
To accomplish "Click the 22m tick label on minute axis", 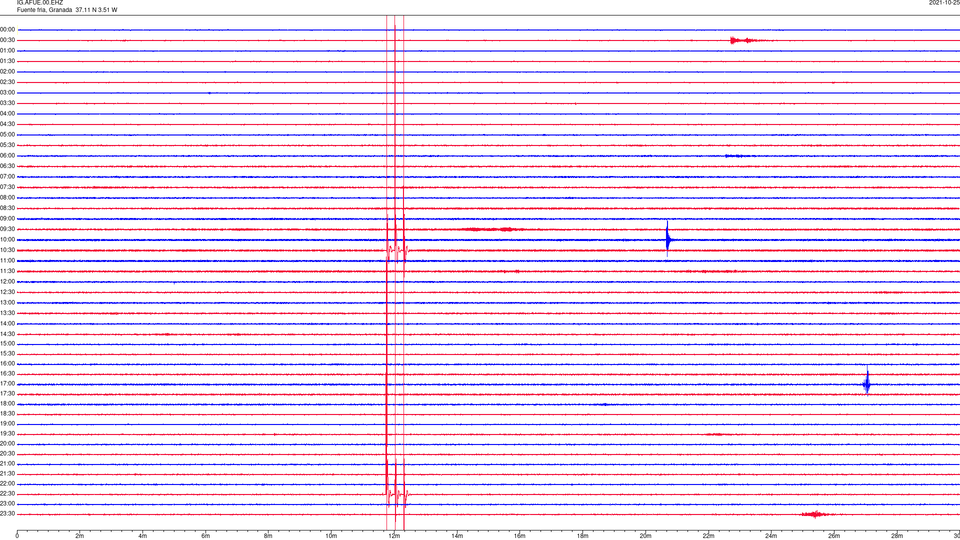I will click(x=708, y=536).
